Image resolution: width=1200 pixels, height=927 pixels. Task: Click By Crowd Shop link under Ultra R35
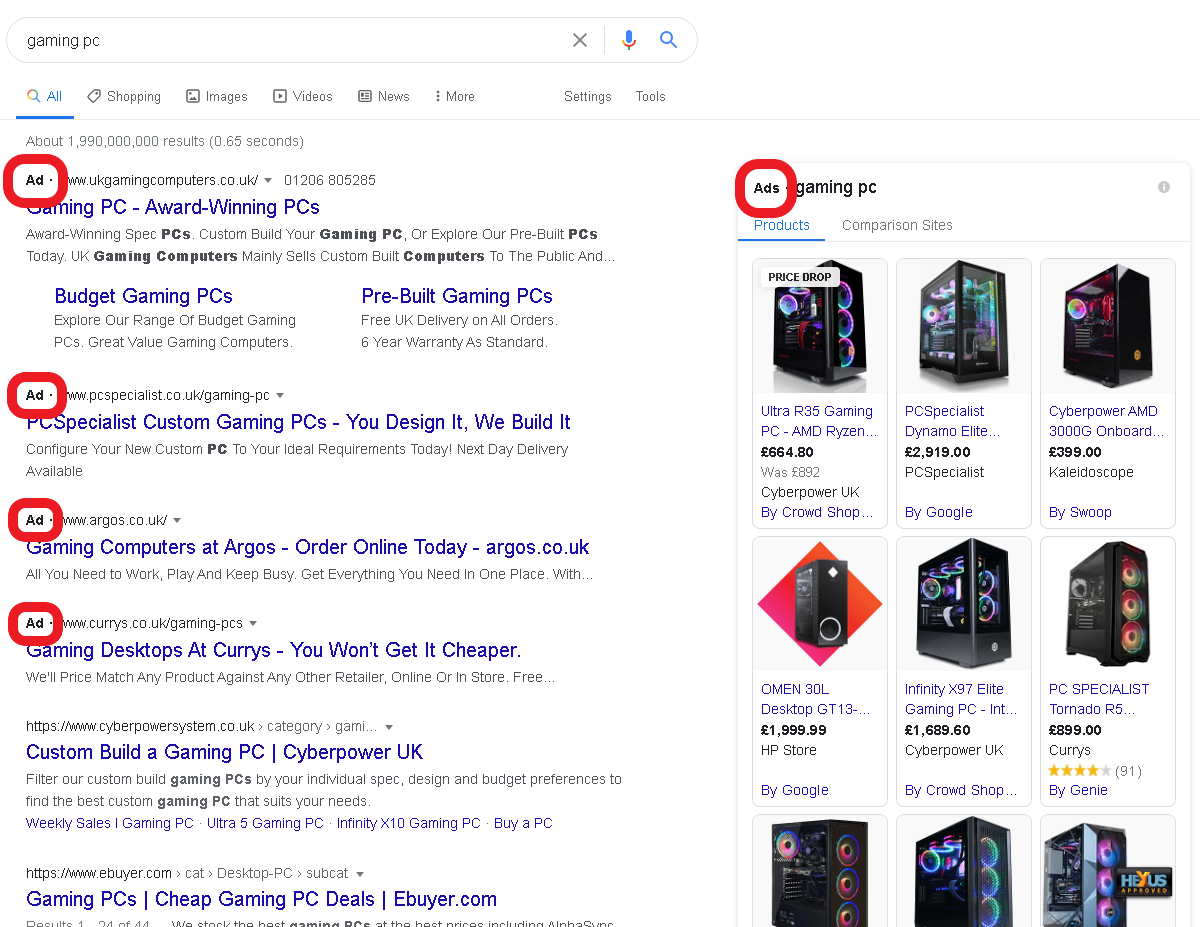pos(817,512)
